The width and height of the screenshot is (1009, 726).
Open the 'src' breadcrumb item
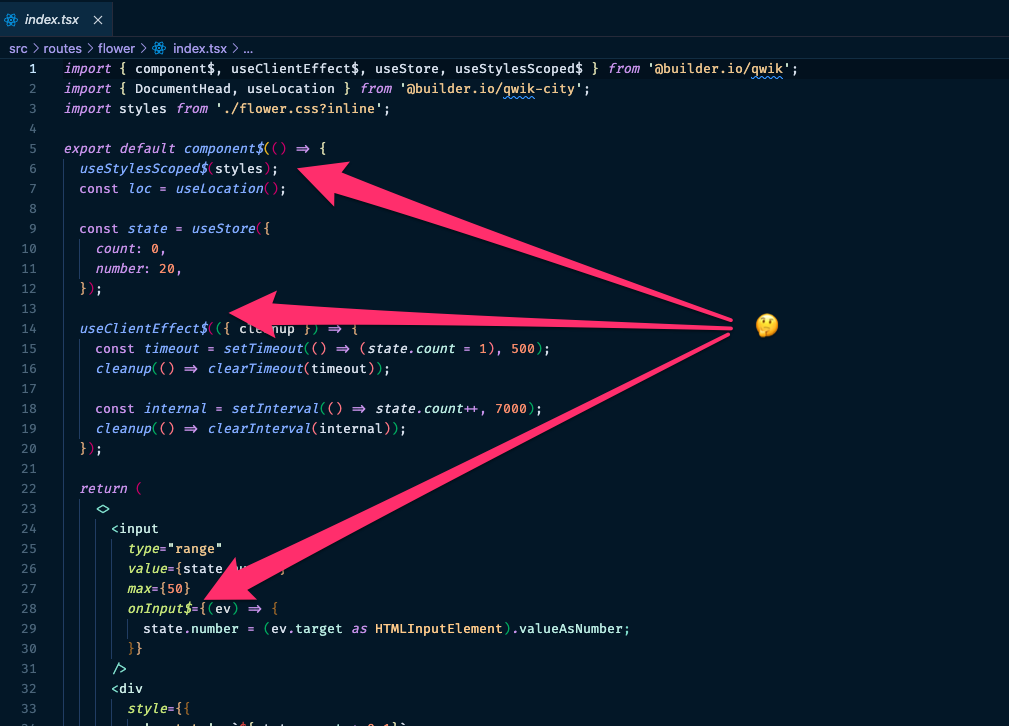[x=18, y=47]
